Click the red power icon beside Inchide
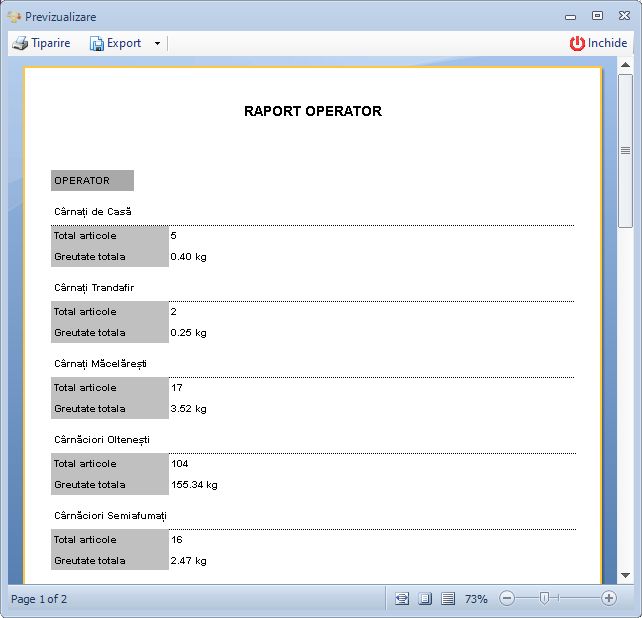 pyautogui.click(x=577, y=43)
